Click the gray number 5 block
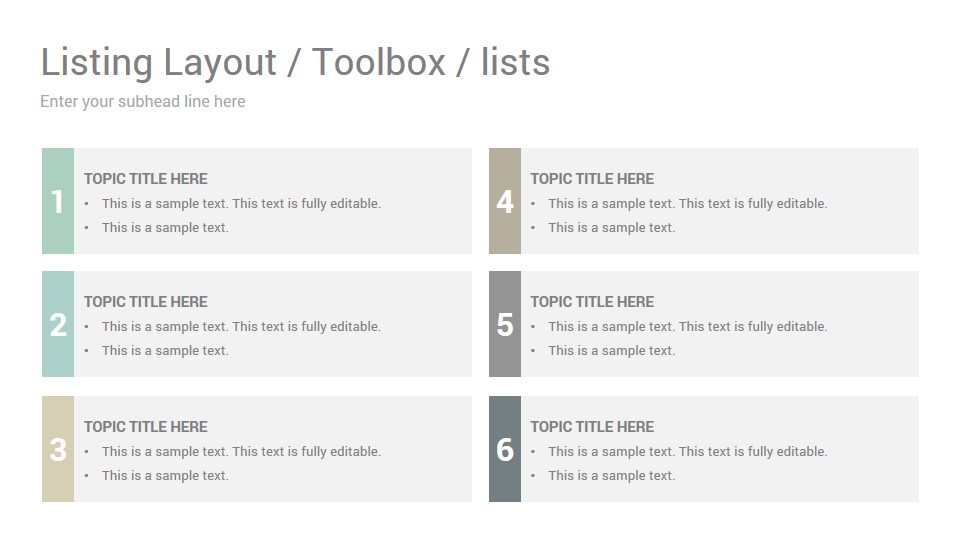960x540 pixels. click(x=505, y=324)
